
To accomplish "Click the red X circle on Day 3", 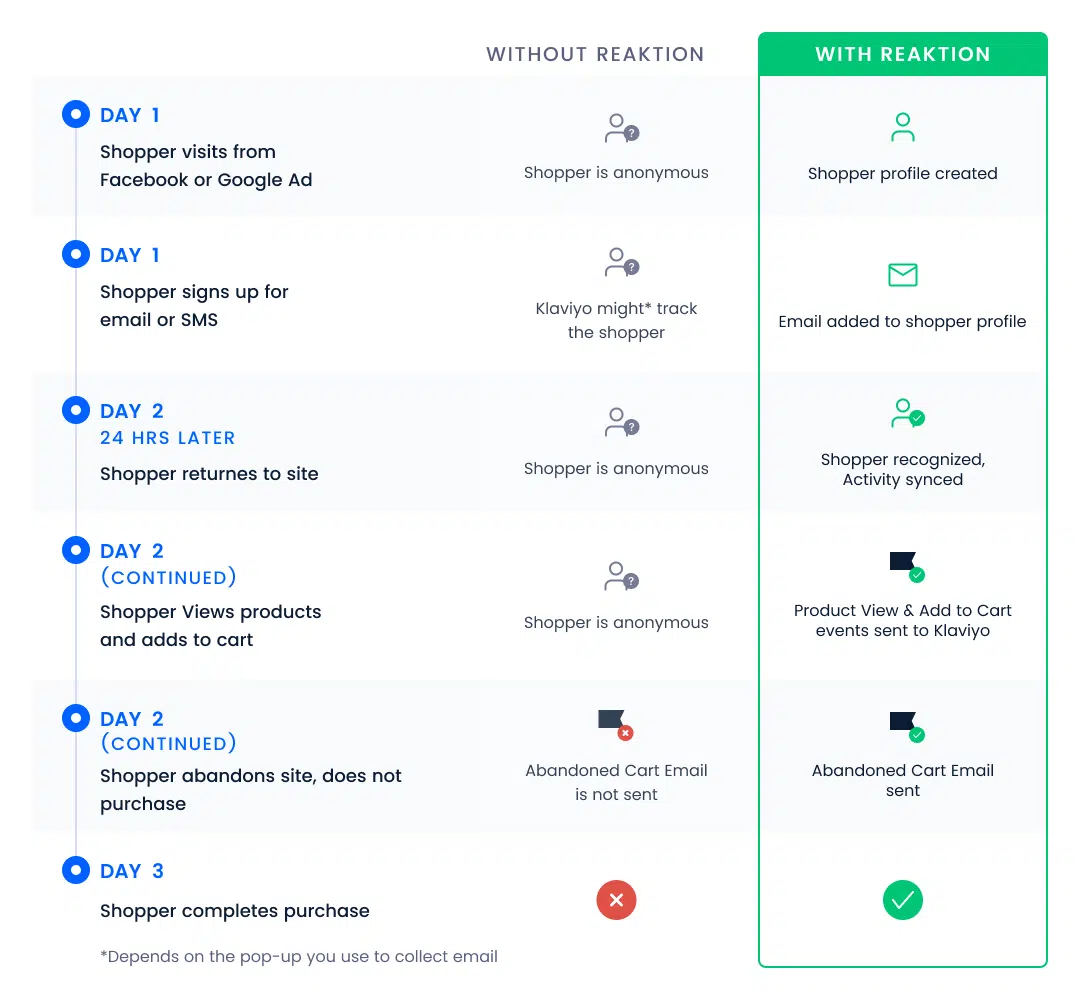I will pyautogui.click(x=616, y=899).
